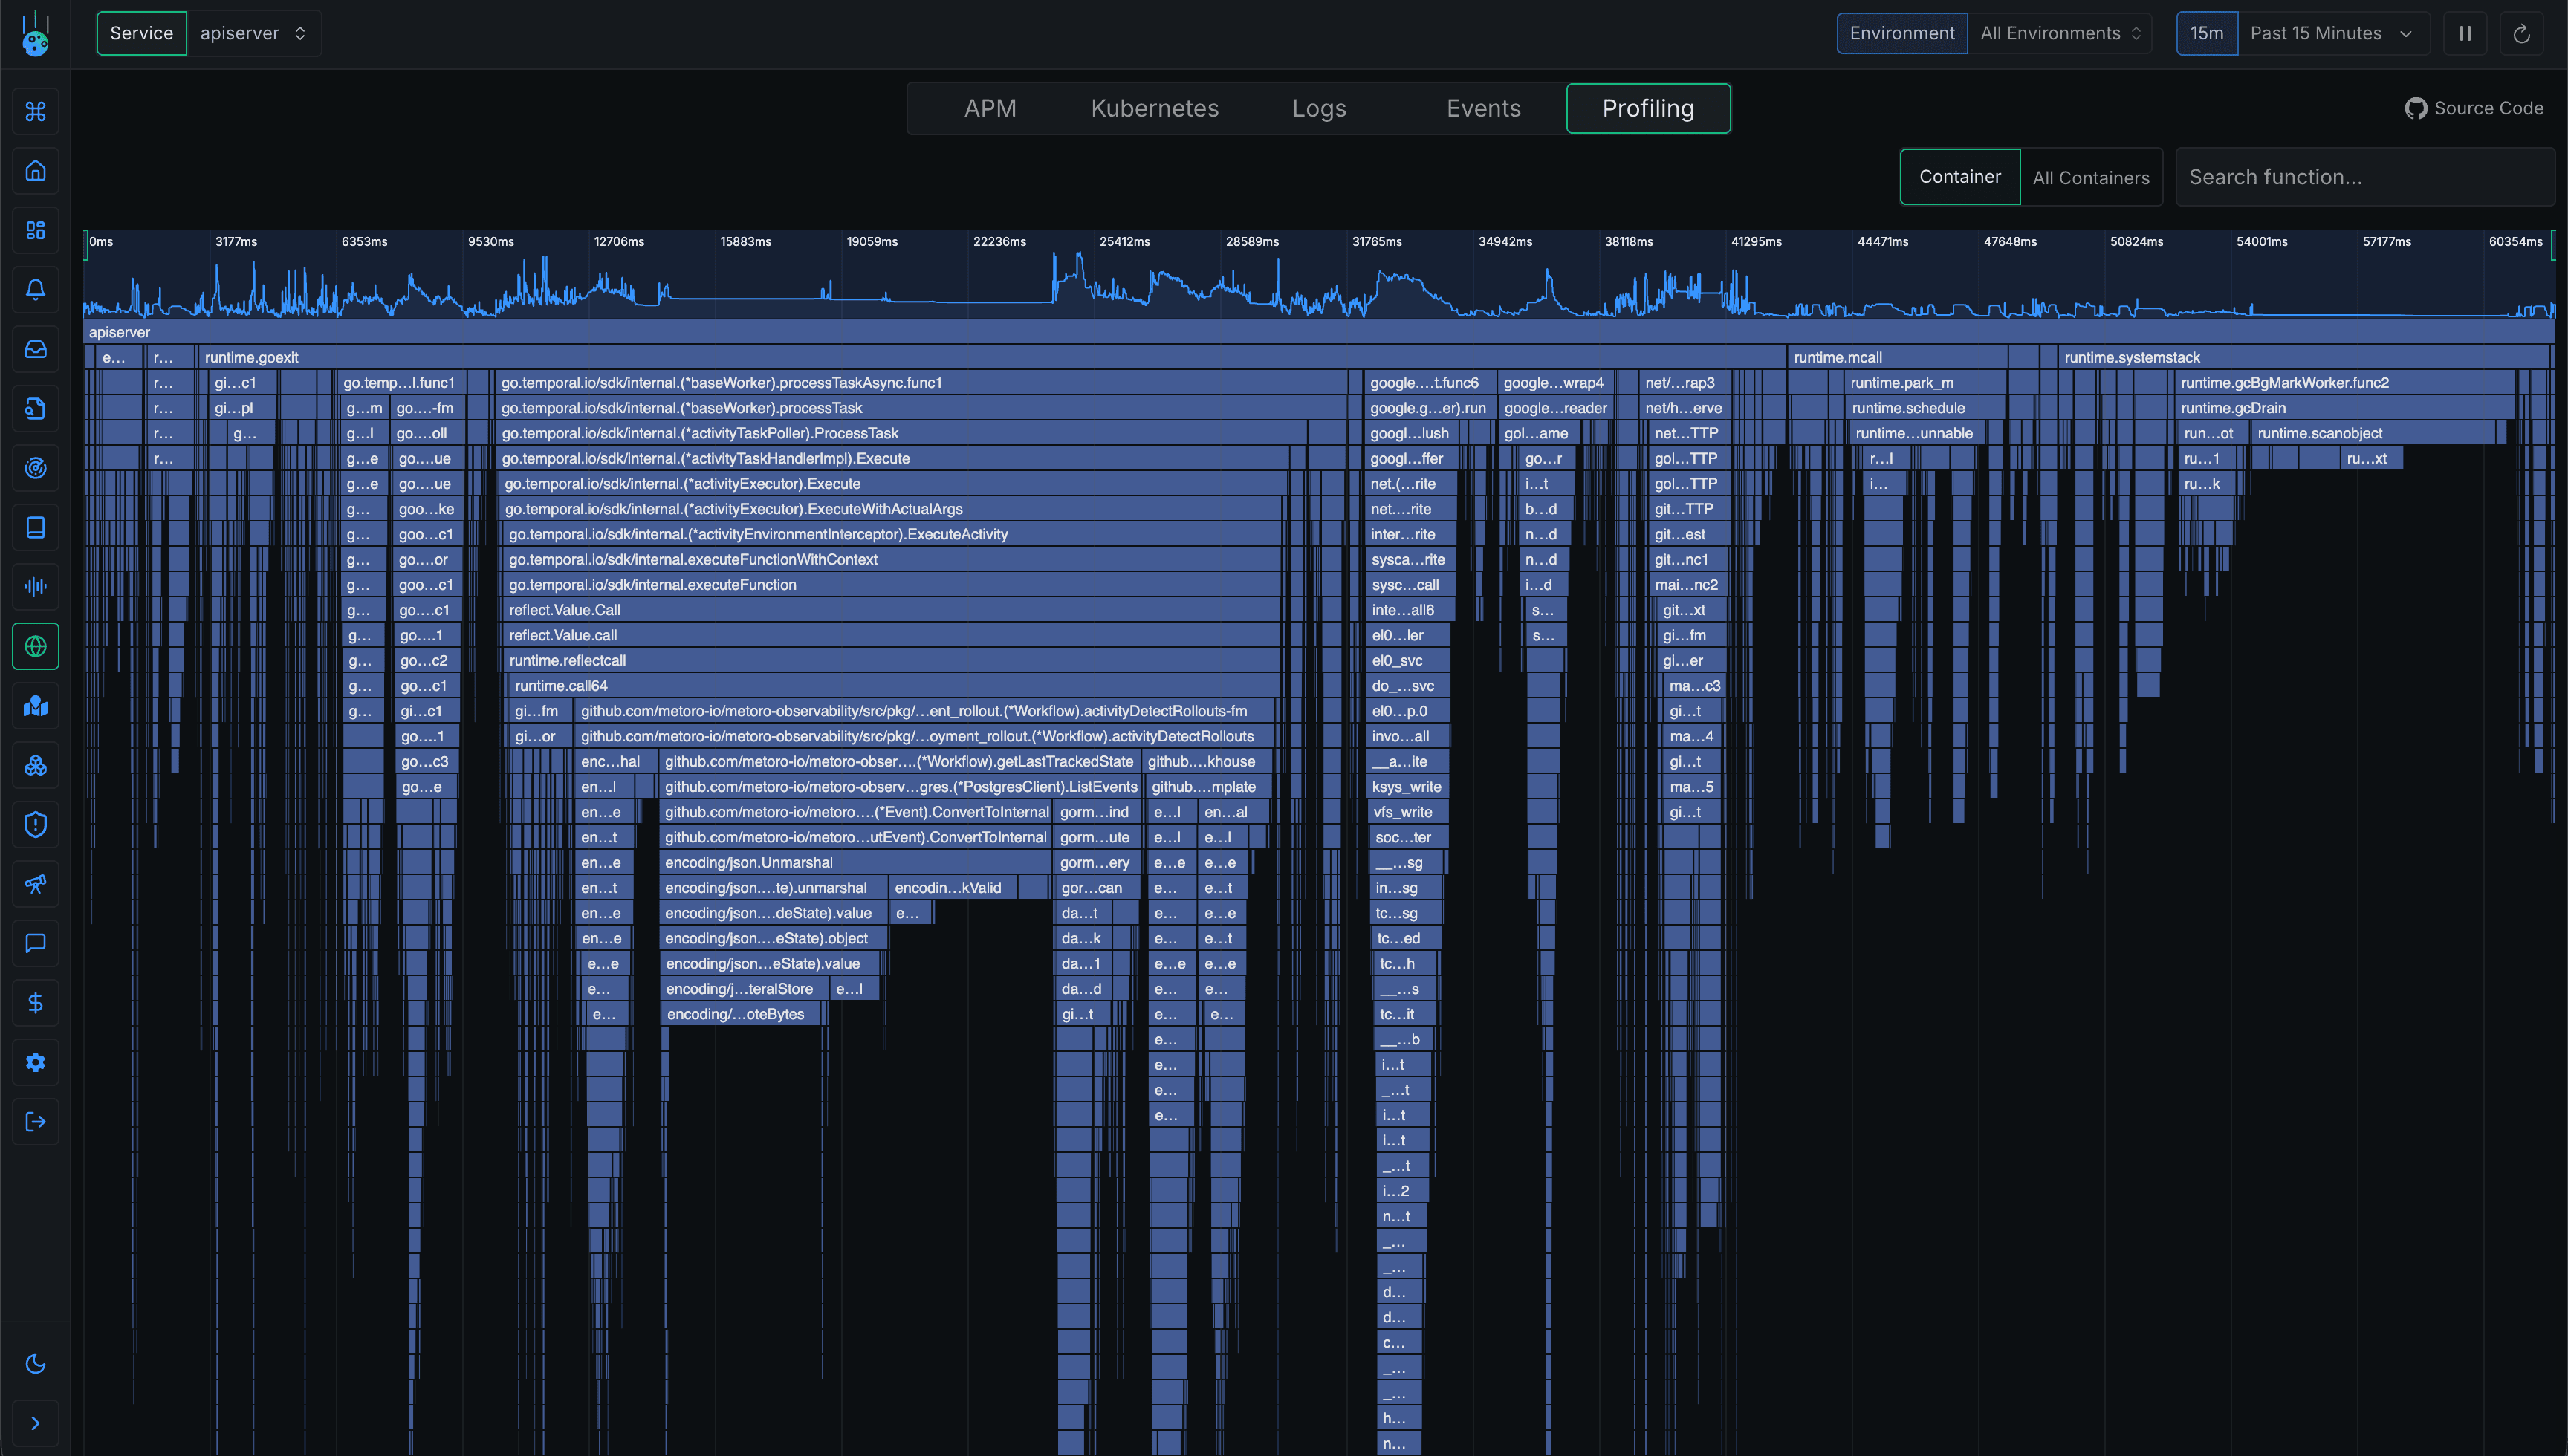2568x1456 pixels.
Task: Click the refresh data button
Action: coord(2522,33)
